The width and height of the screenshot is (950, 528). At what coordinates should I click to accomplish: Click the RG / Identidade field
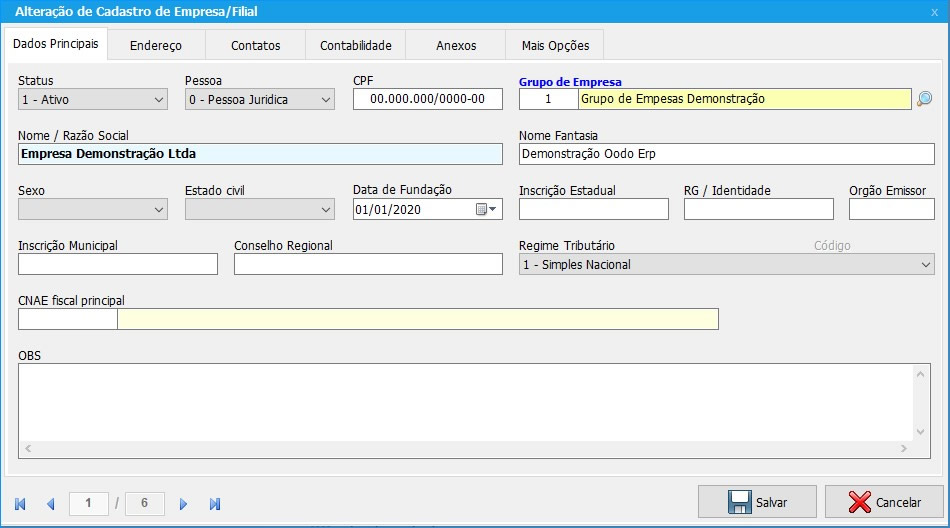pyautogui.click(x=759, y=209)
